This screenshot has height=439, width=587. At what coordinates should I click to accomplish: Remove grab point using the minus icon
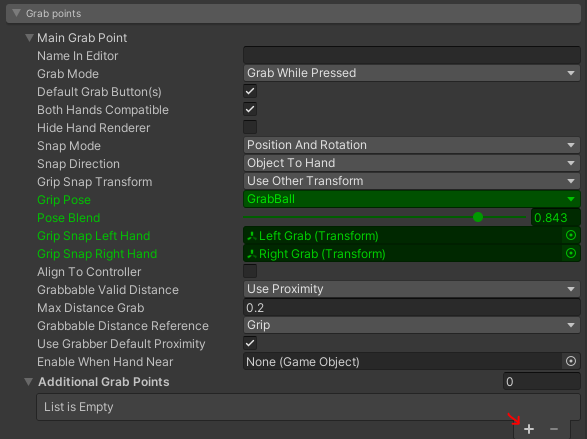(554, 429)
